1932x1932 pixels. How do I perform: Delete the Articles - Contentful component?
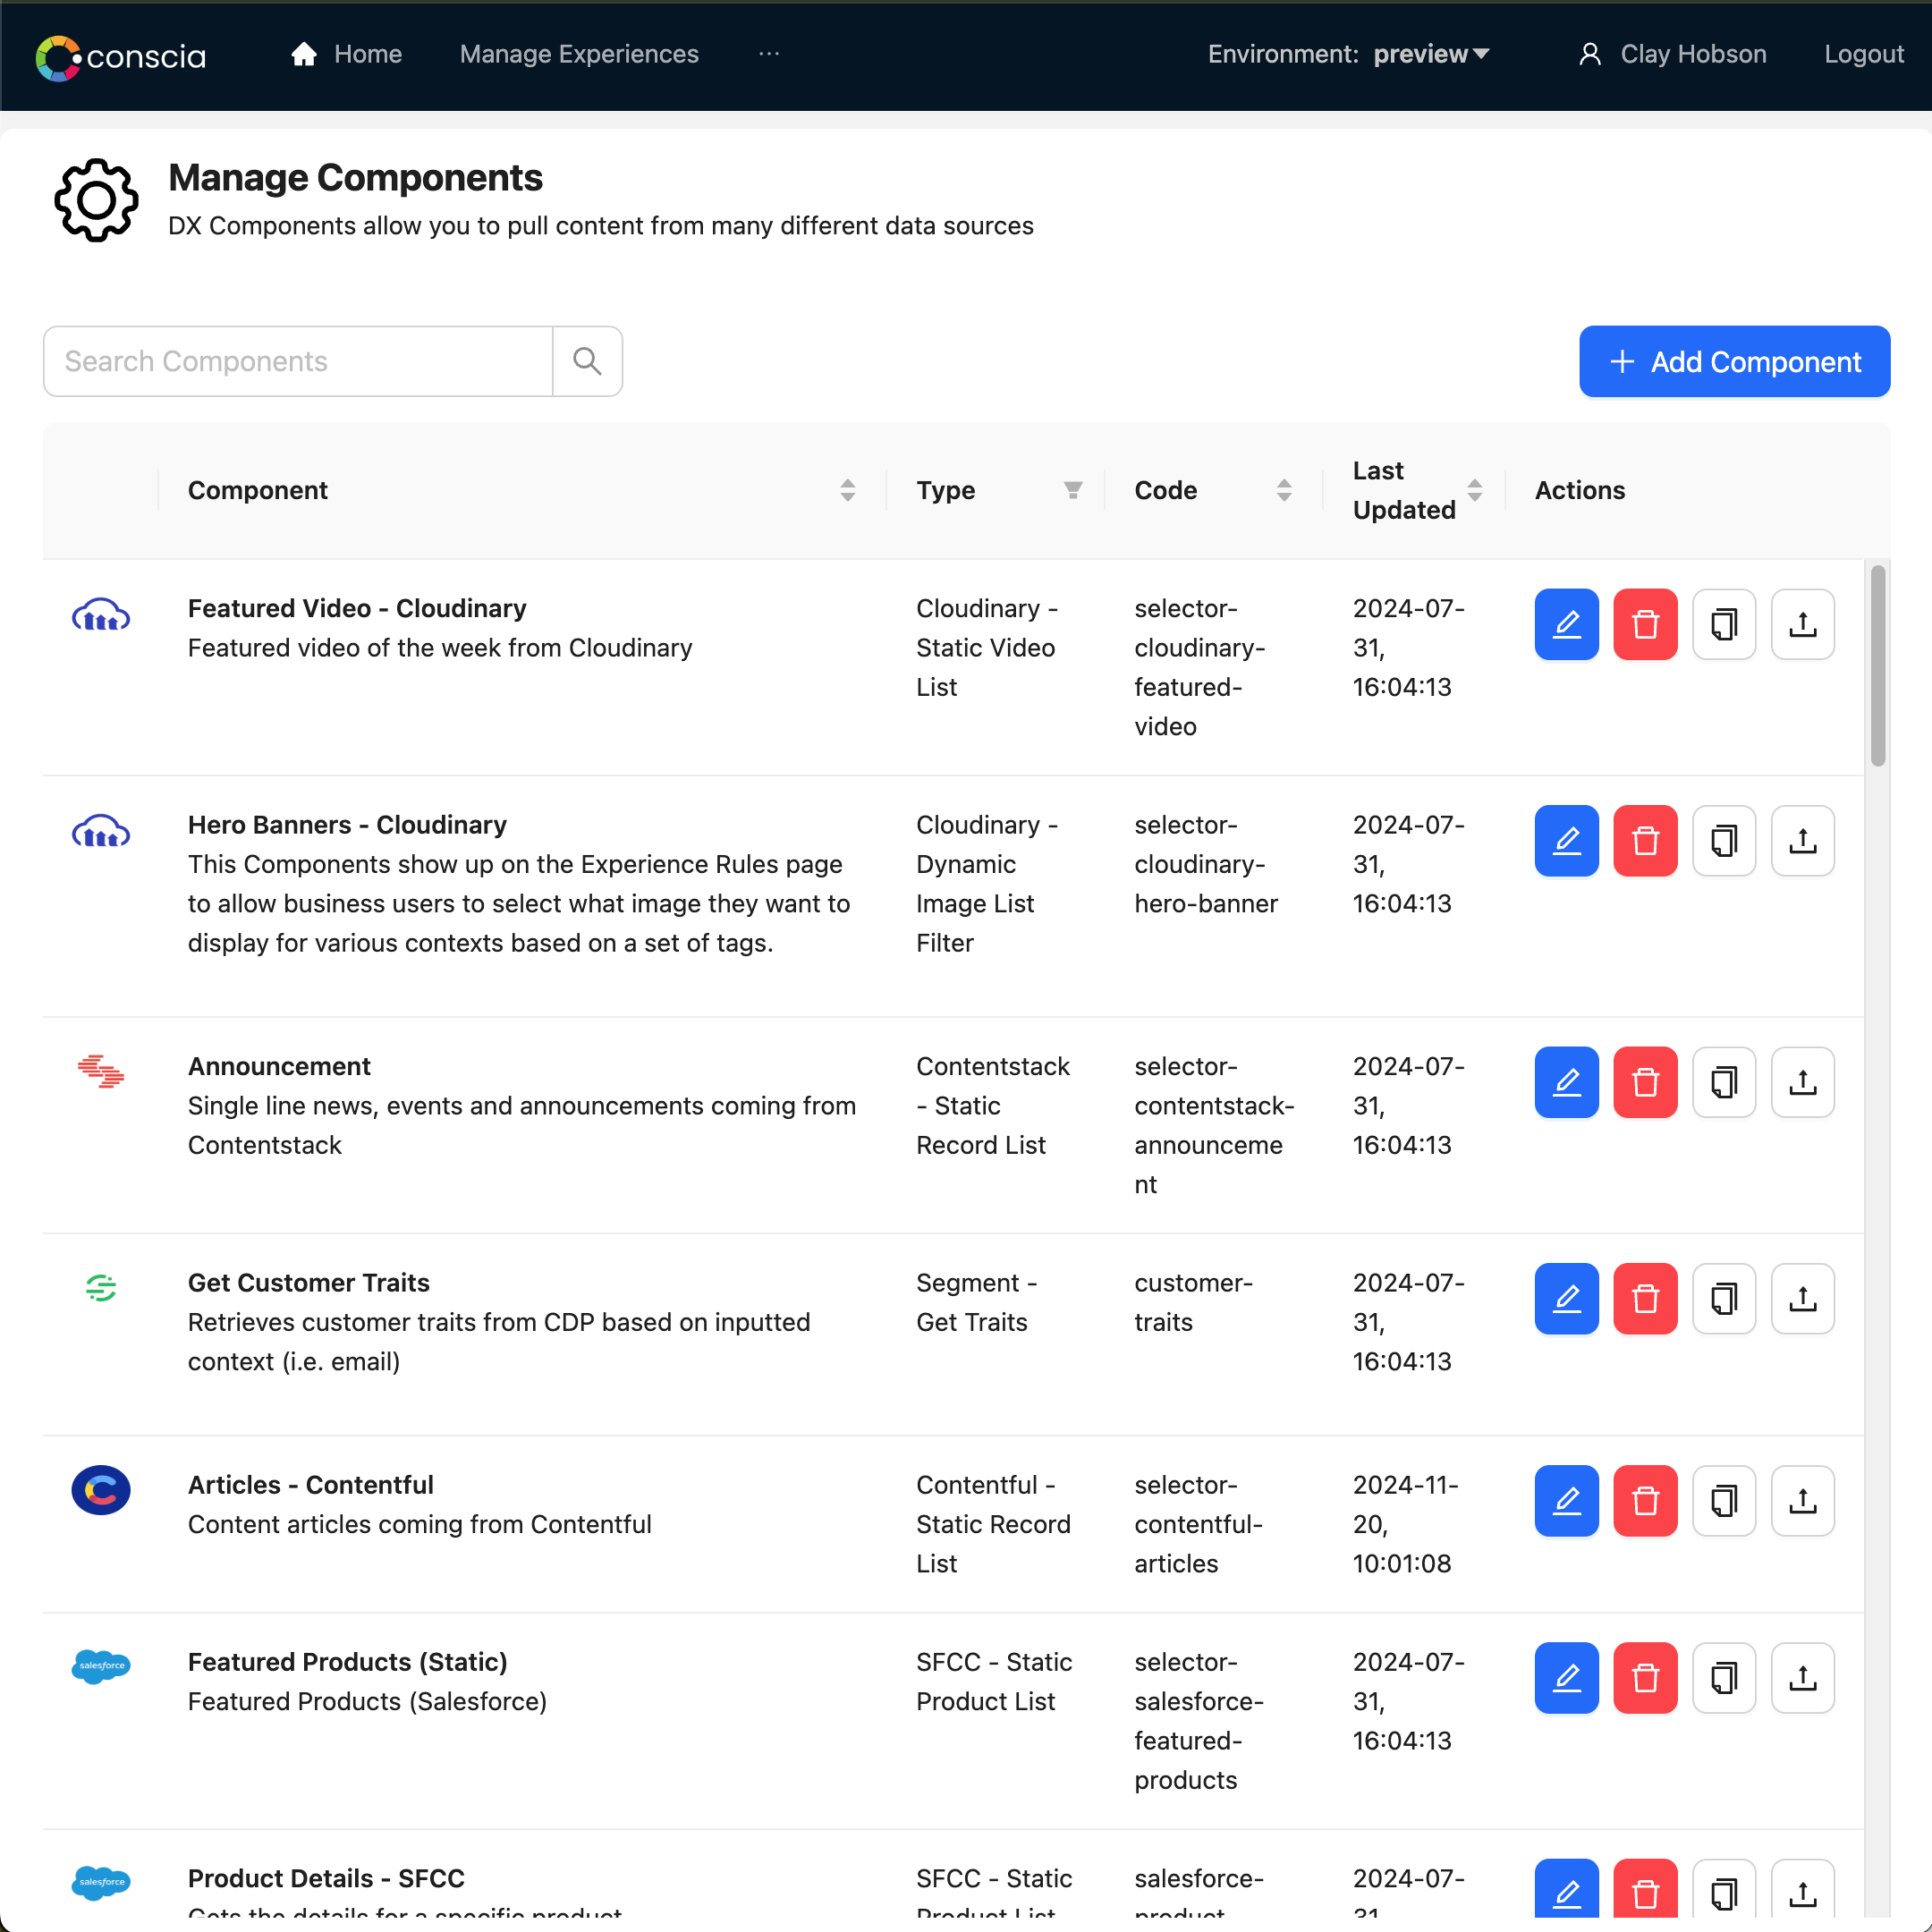[1645, 1501]
